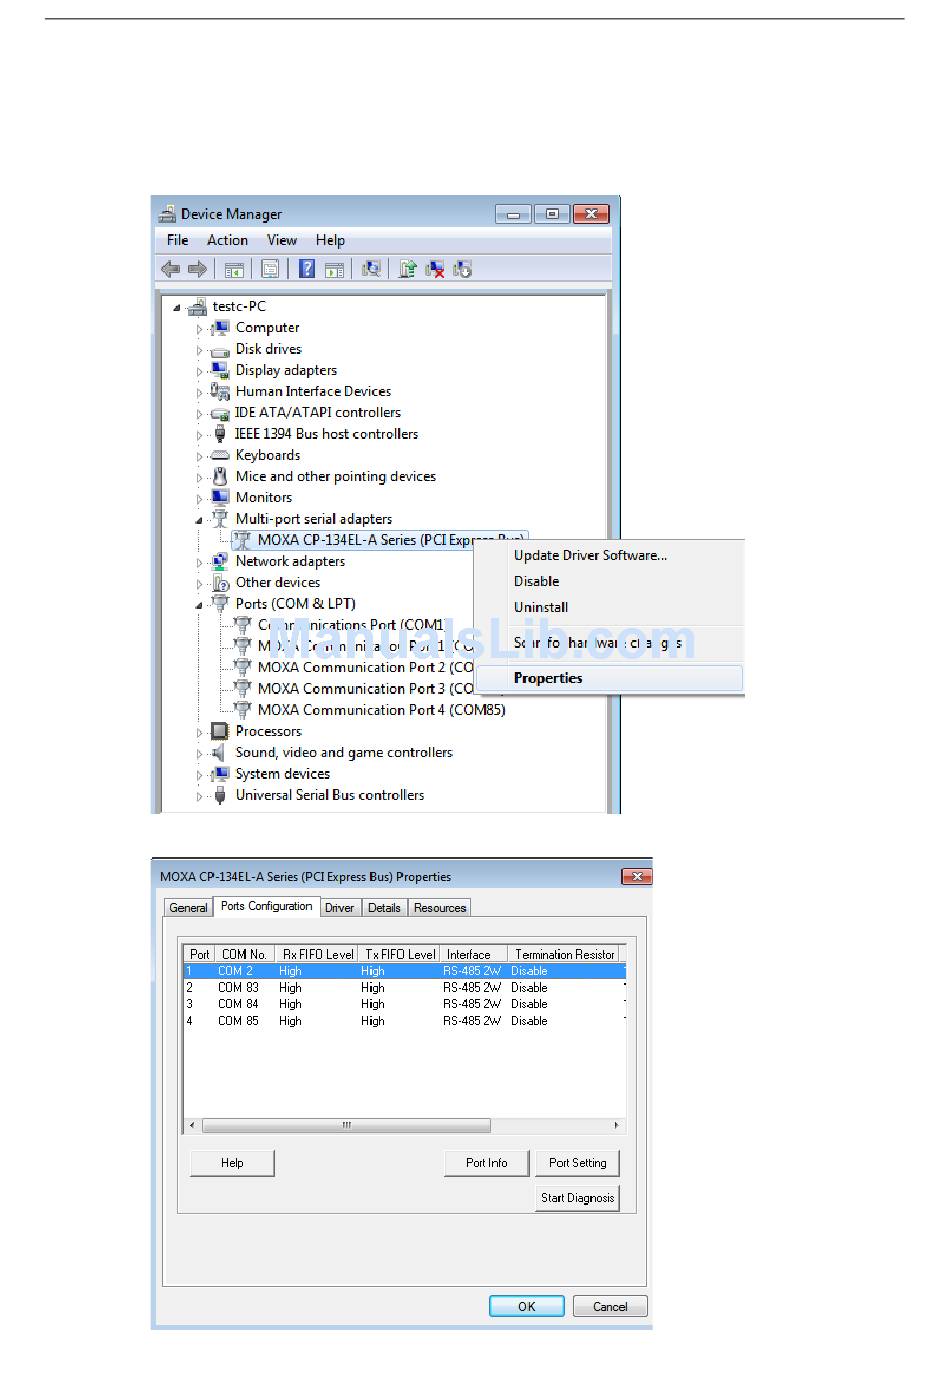
Task: Expand the IDE ATA/ATAPI controllers node
Action: (199, 413)
